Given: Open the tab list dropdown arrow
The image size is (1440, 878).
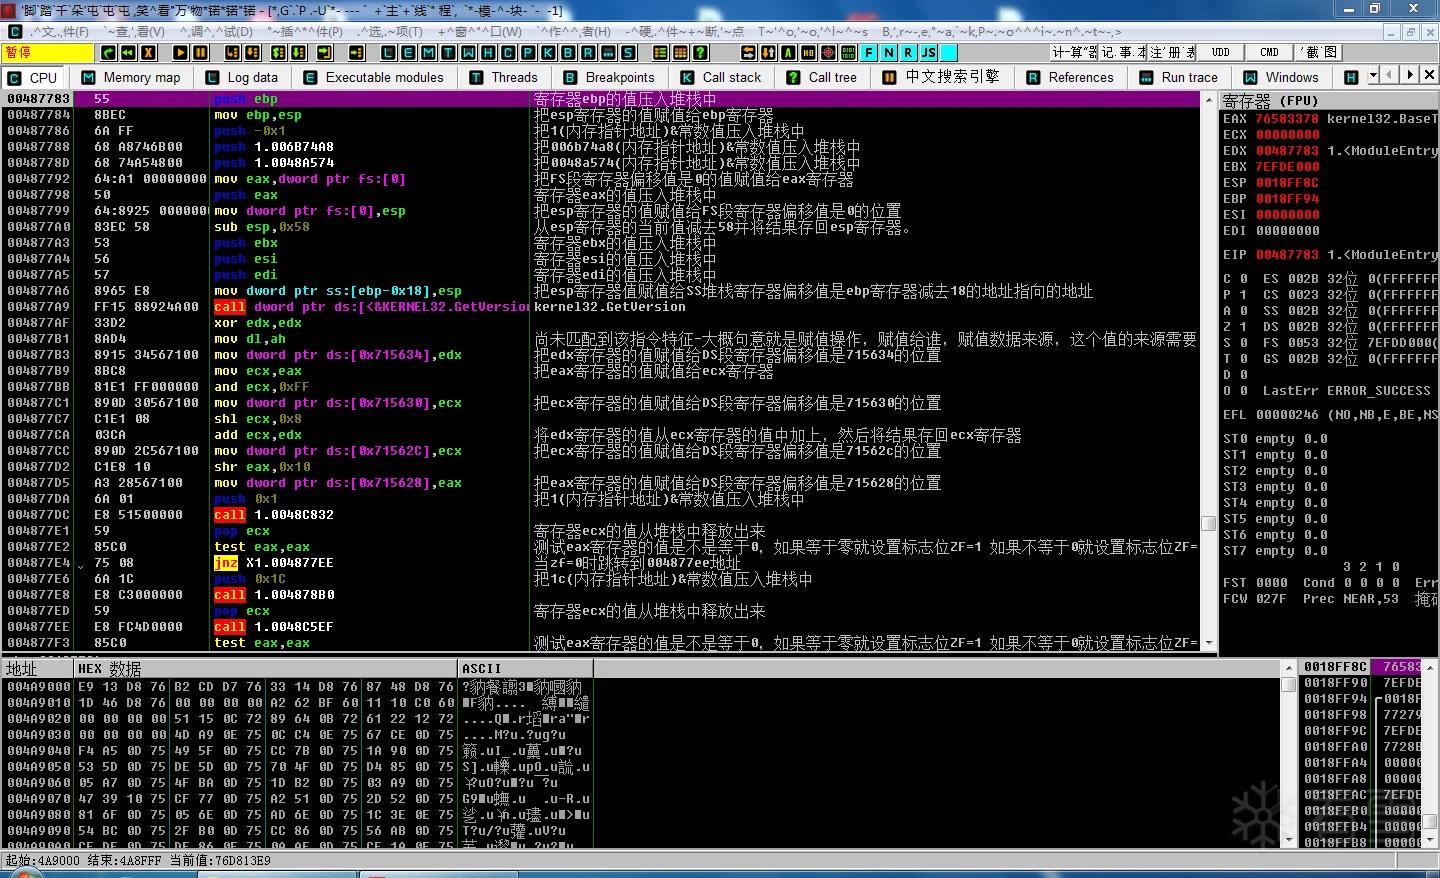Looking at the screenshot, I should [x=1373, y=76].
